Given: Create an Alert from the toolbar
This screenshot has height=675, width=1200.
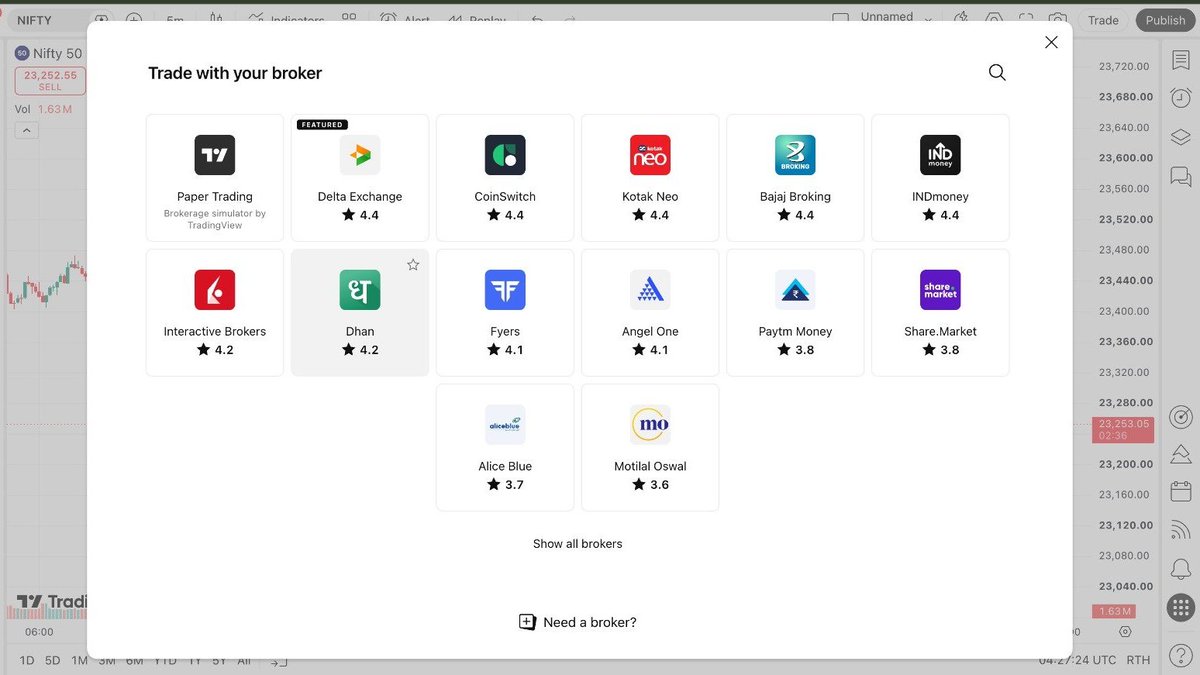Looking at the screenshot, I should 404,20.
